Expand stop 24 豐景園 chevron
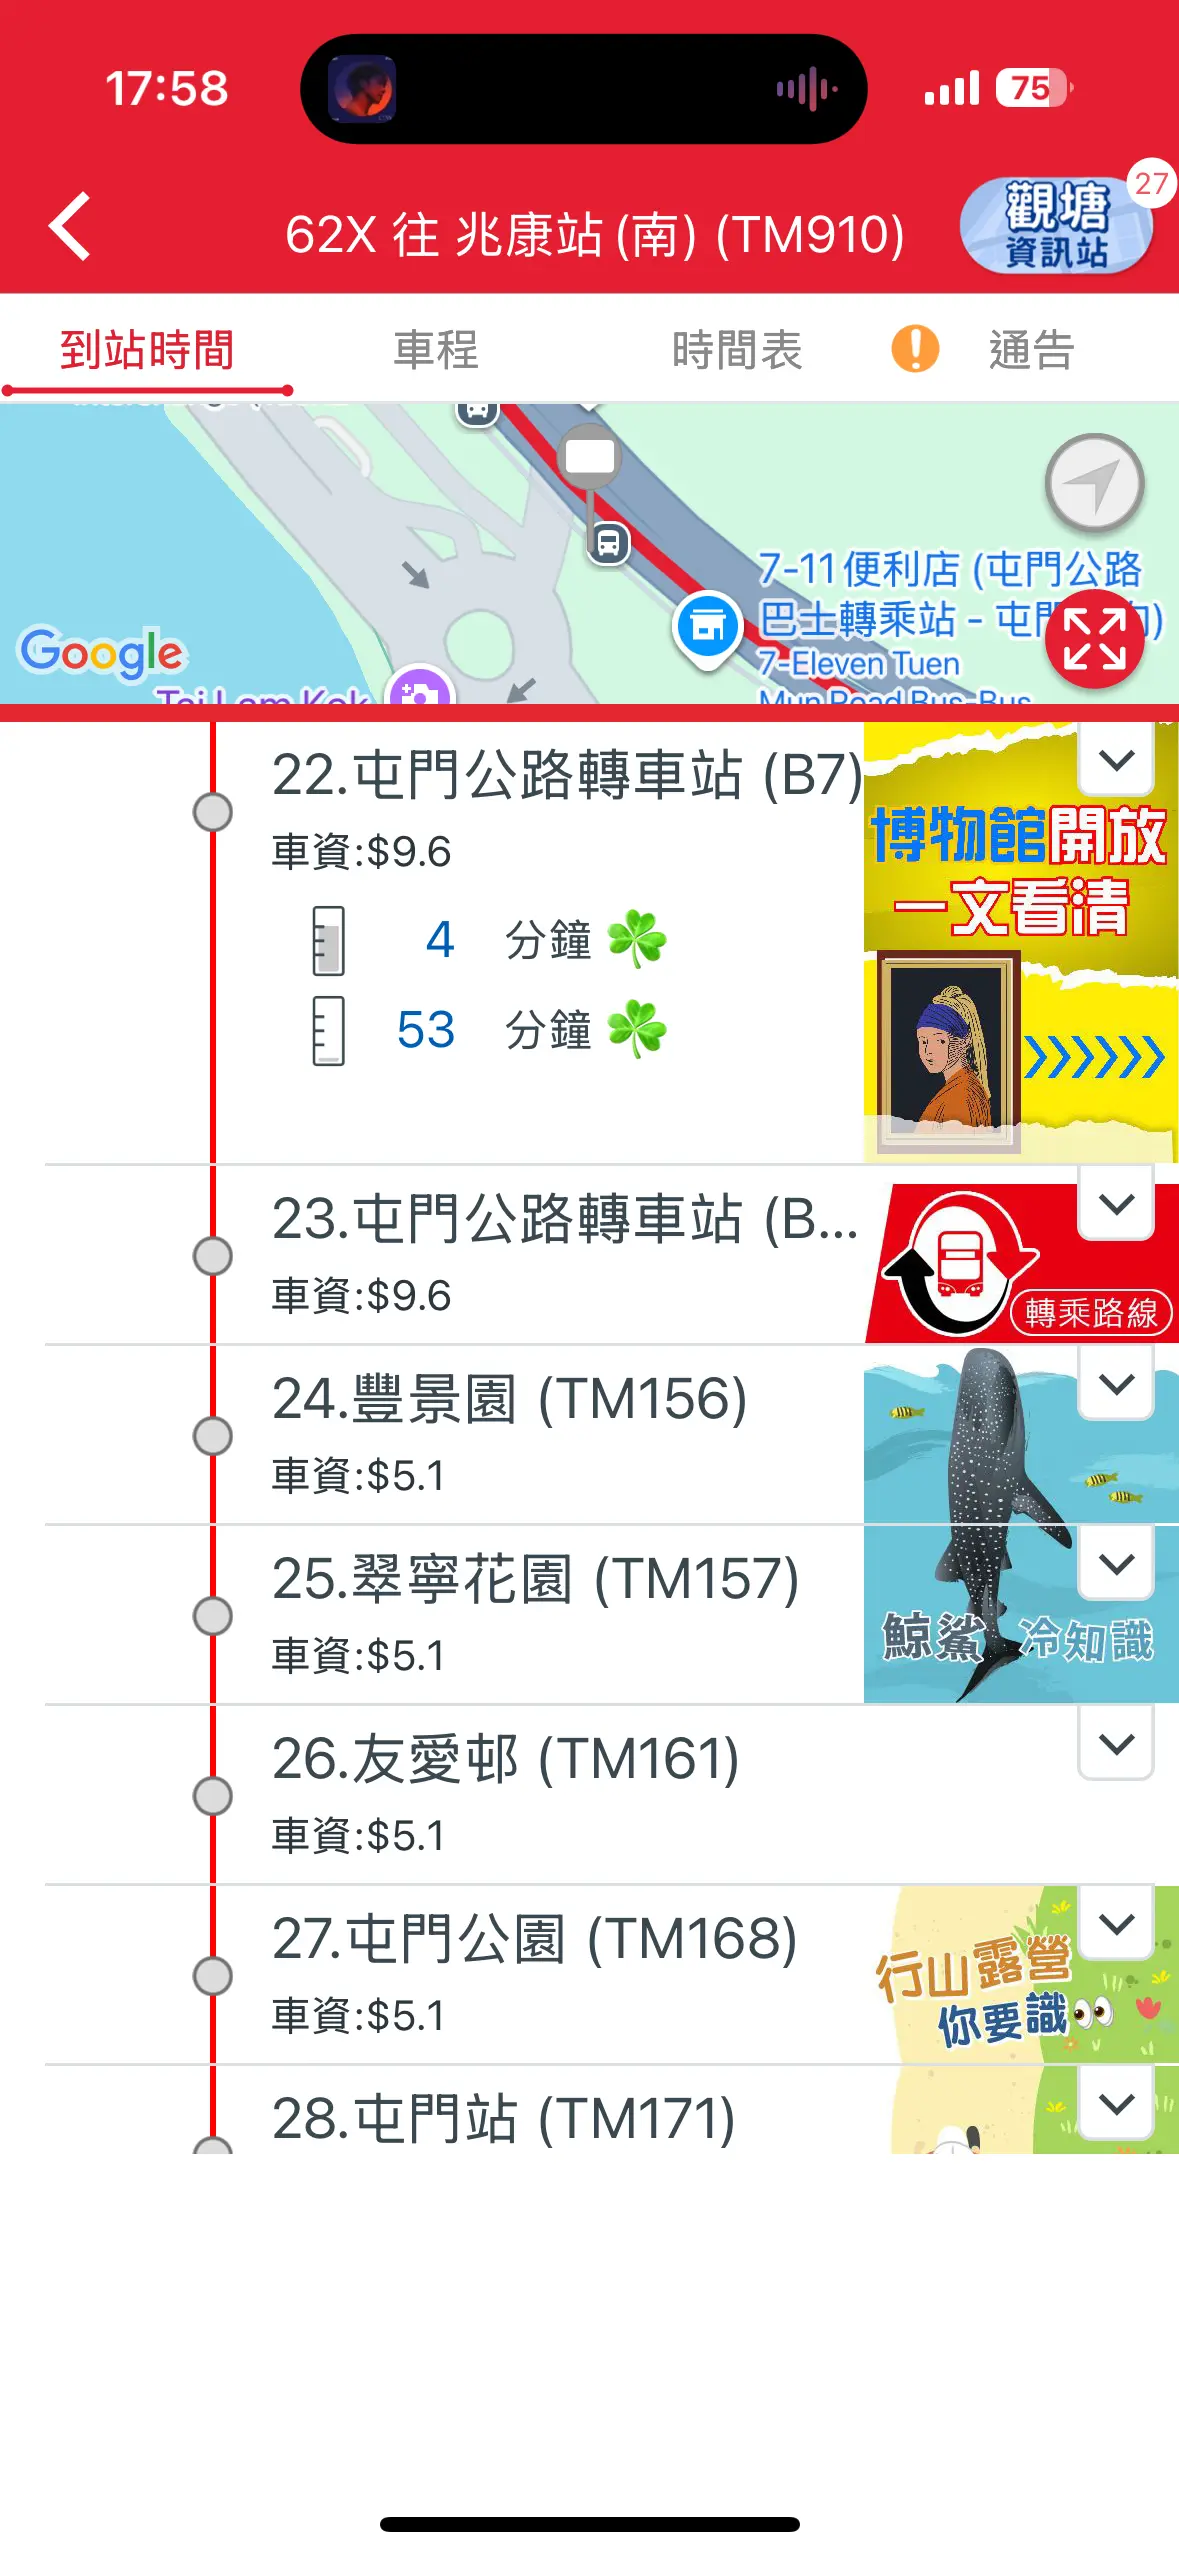1179x2556 pixels. tap(1116, 1384)
